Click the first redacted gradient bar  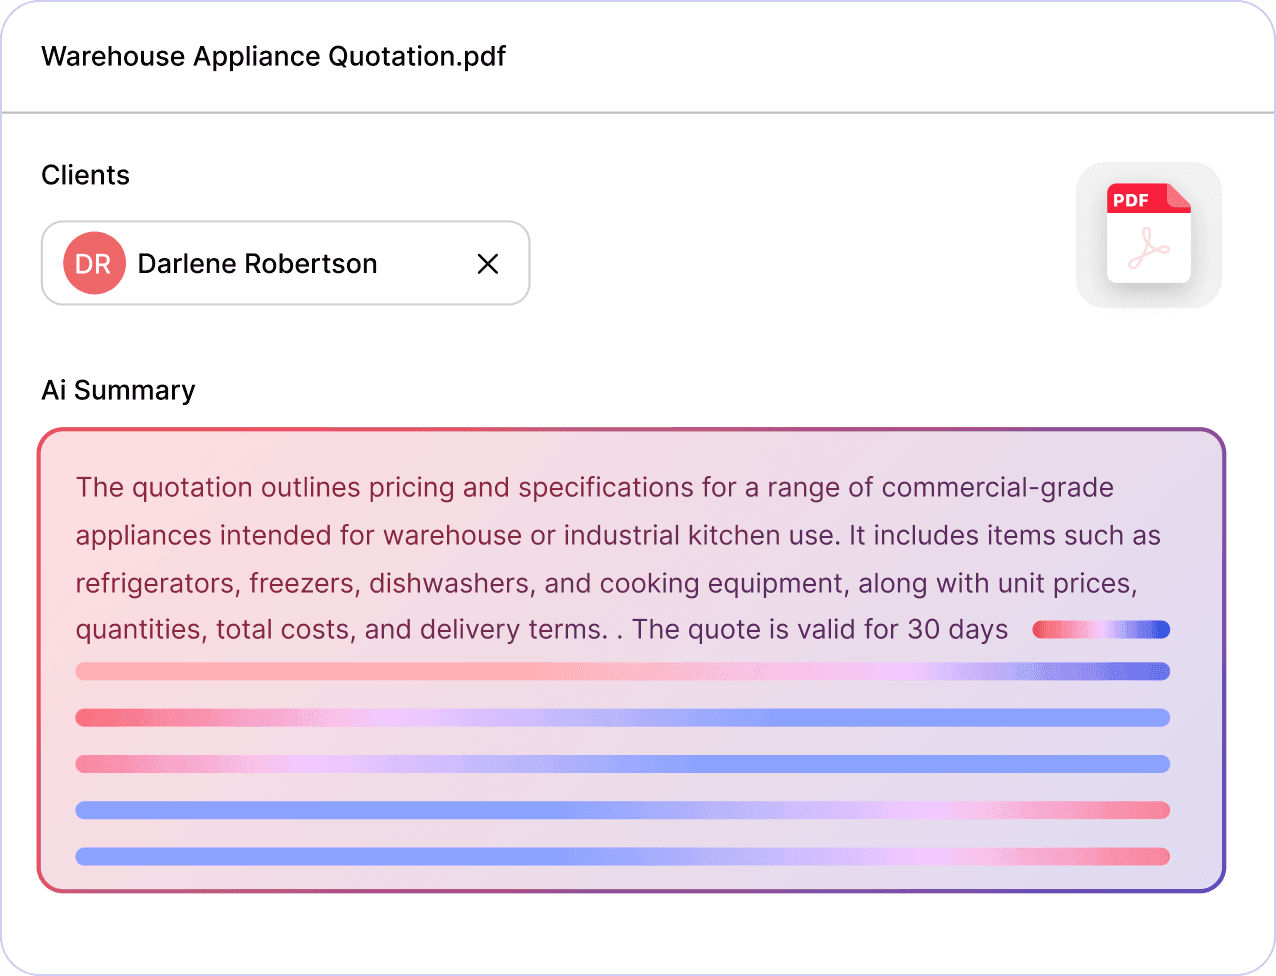[x=622, y=671]
